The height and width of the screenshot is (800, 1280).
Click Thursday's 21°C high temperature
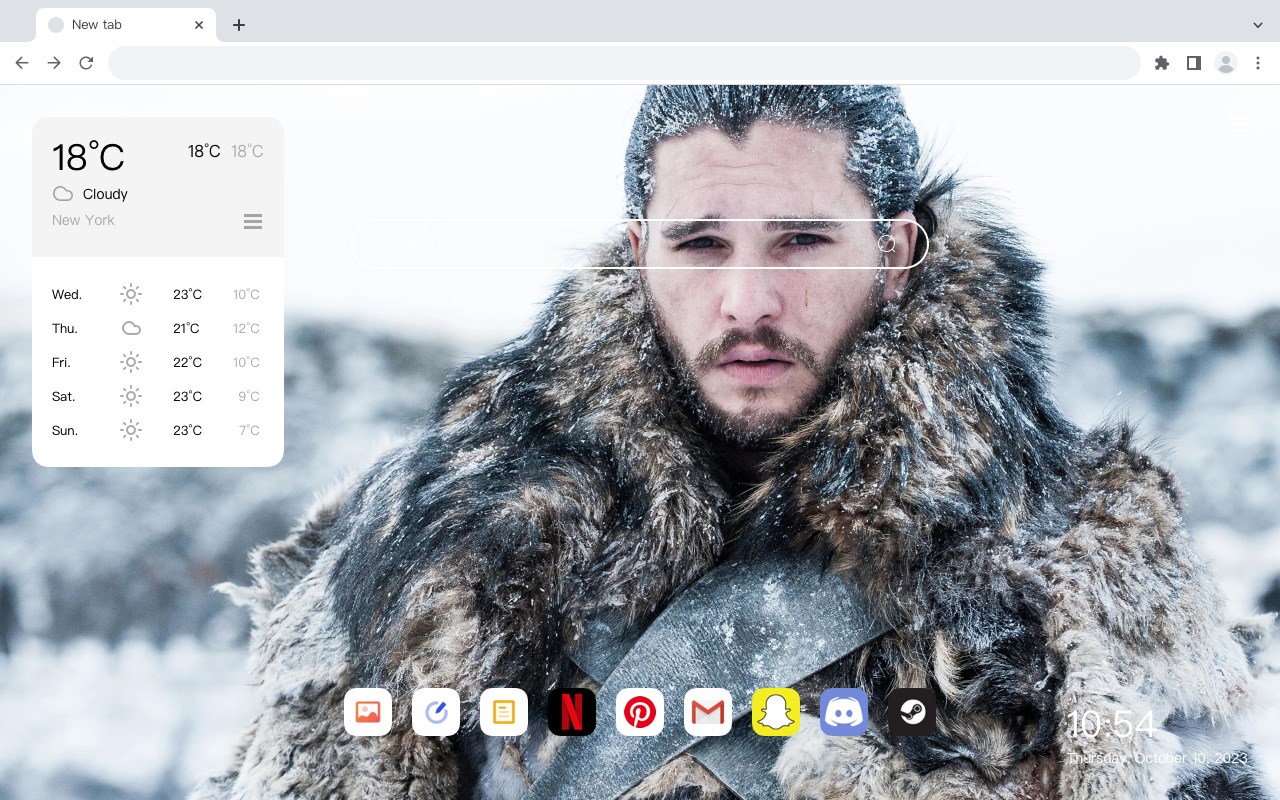coord(186,328)
